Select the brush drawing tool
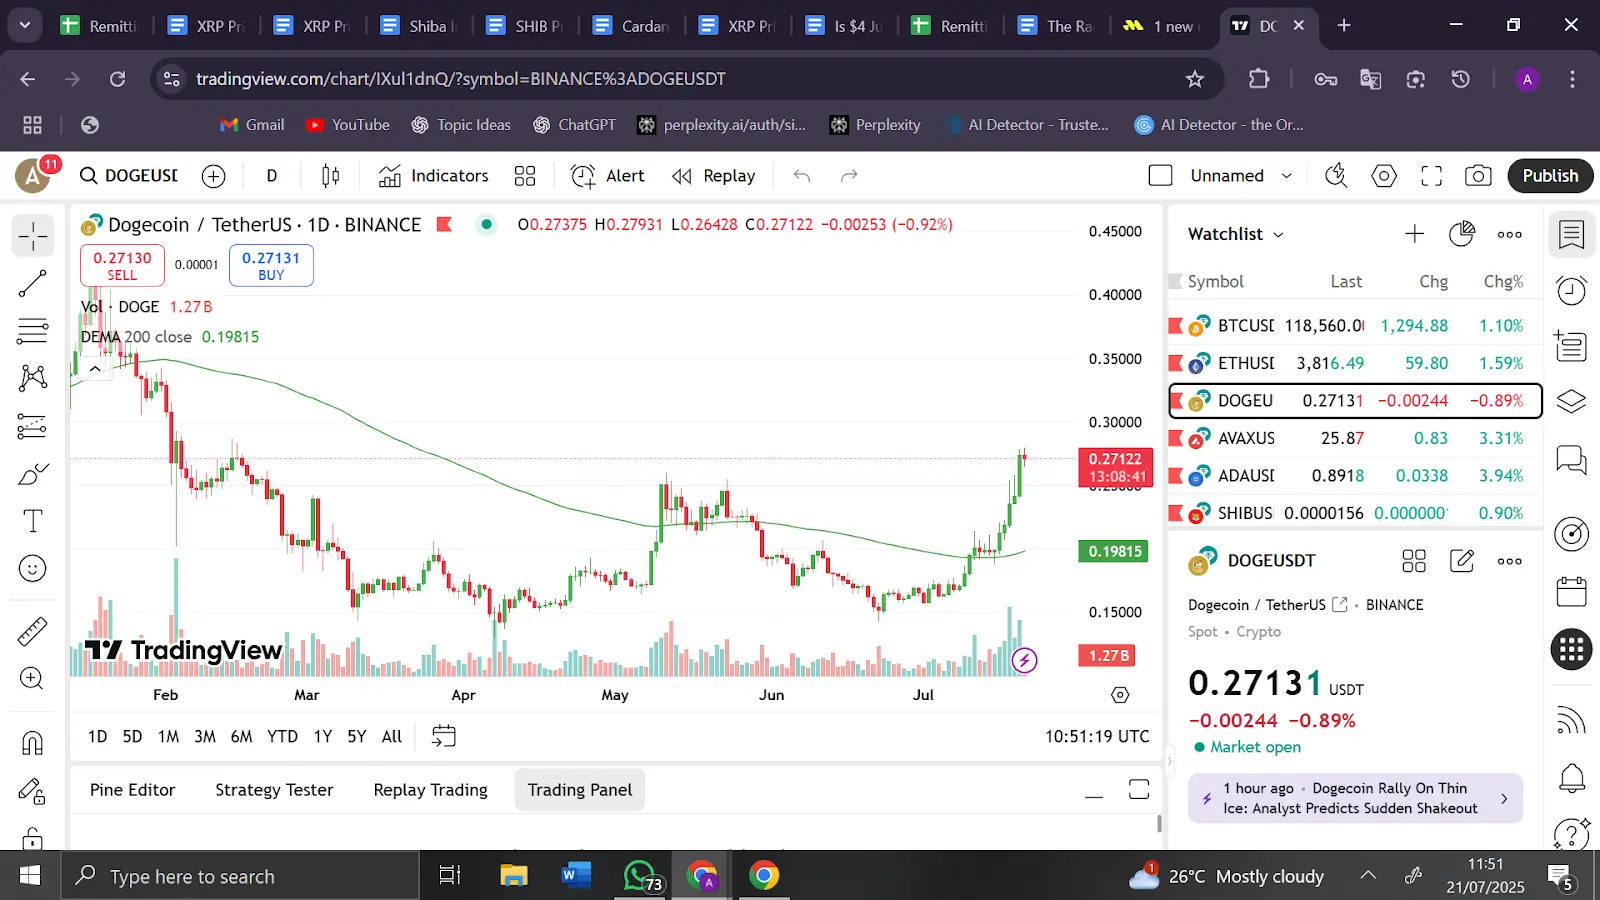This screenshot has height=900, width=1600. point(33,473)
